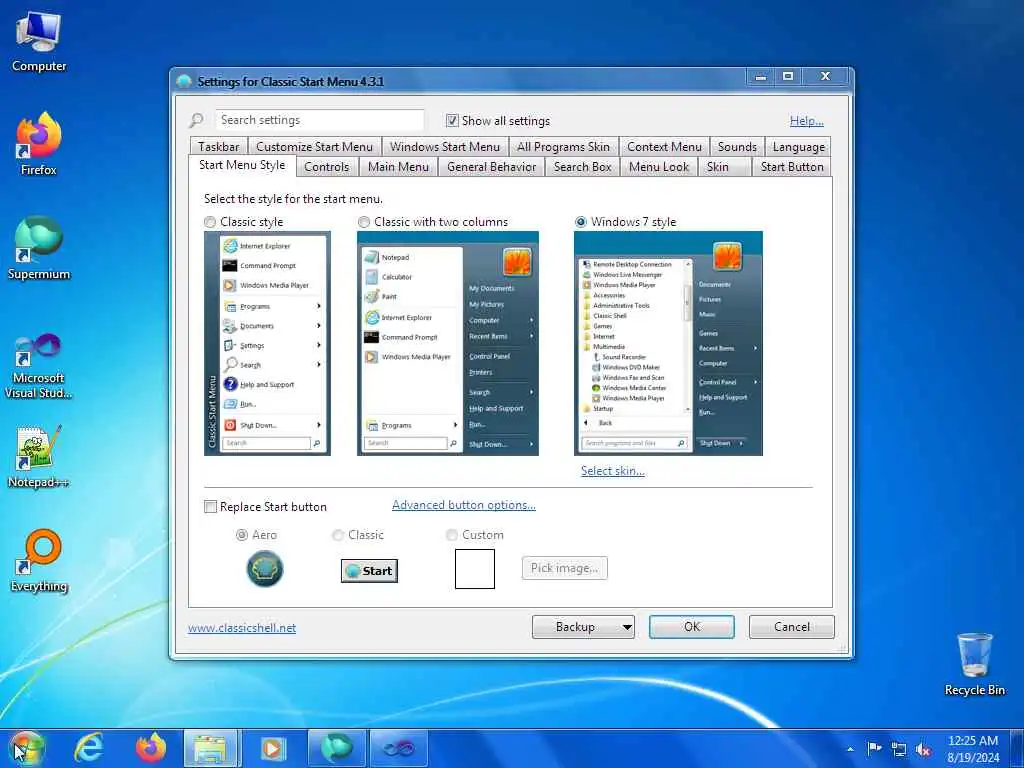
Task: Click the Aero shell start button image
Action: pos(264,569)
